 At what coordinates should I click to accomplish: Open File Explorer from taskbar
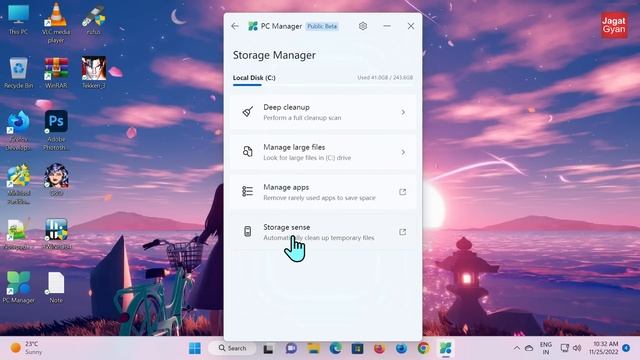[x=313, y=348]
